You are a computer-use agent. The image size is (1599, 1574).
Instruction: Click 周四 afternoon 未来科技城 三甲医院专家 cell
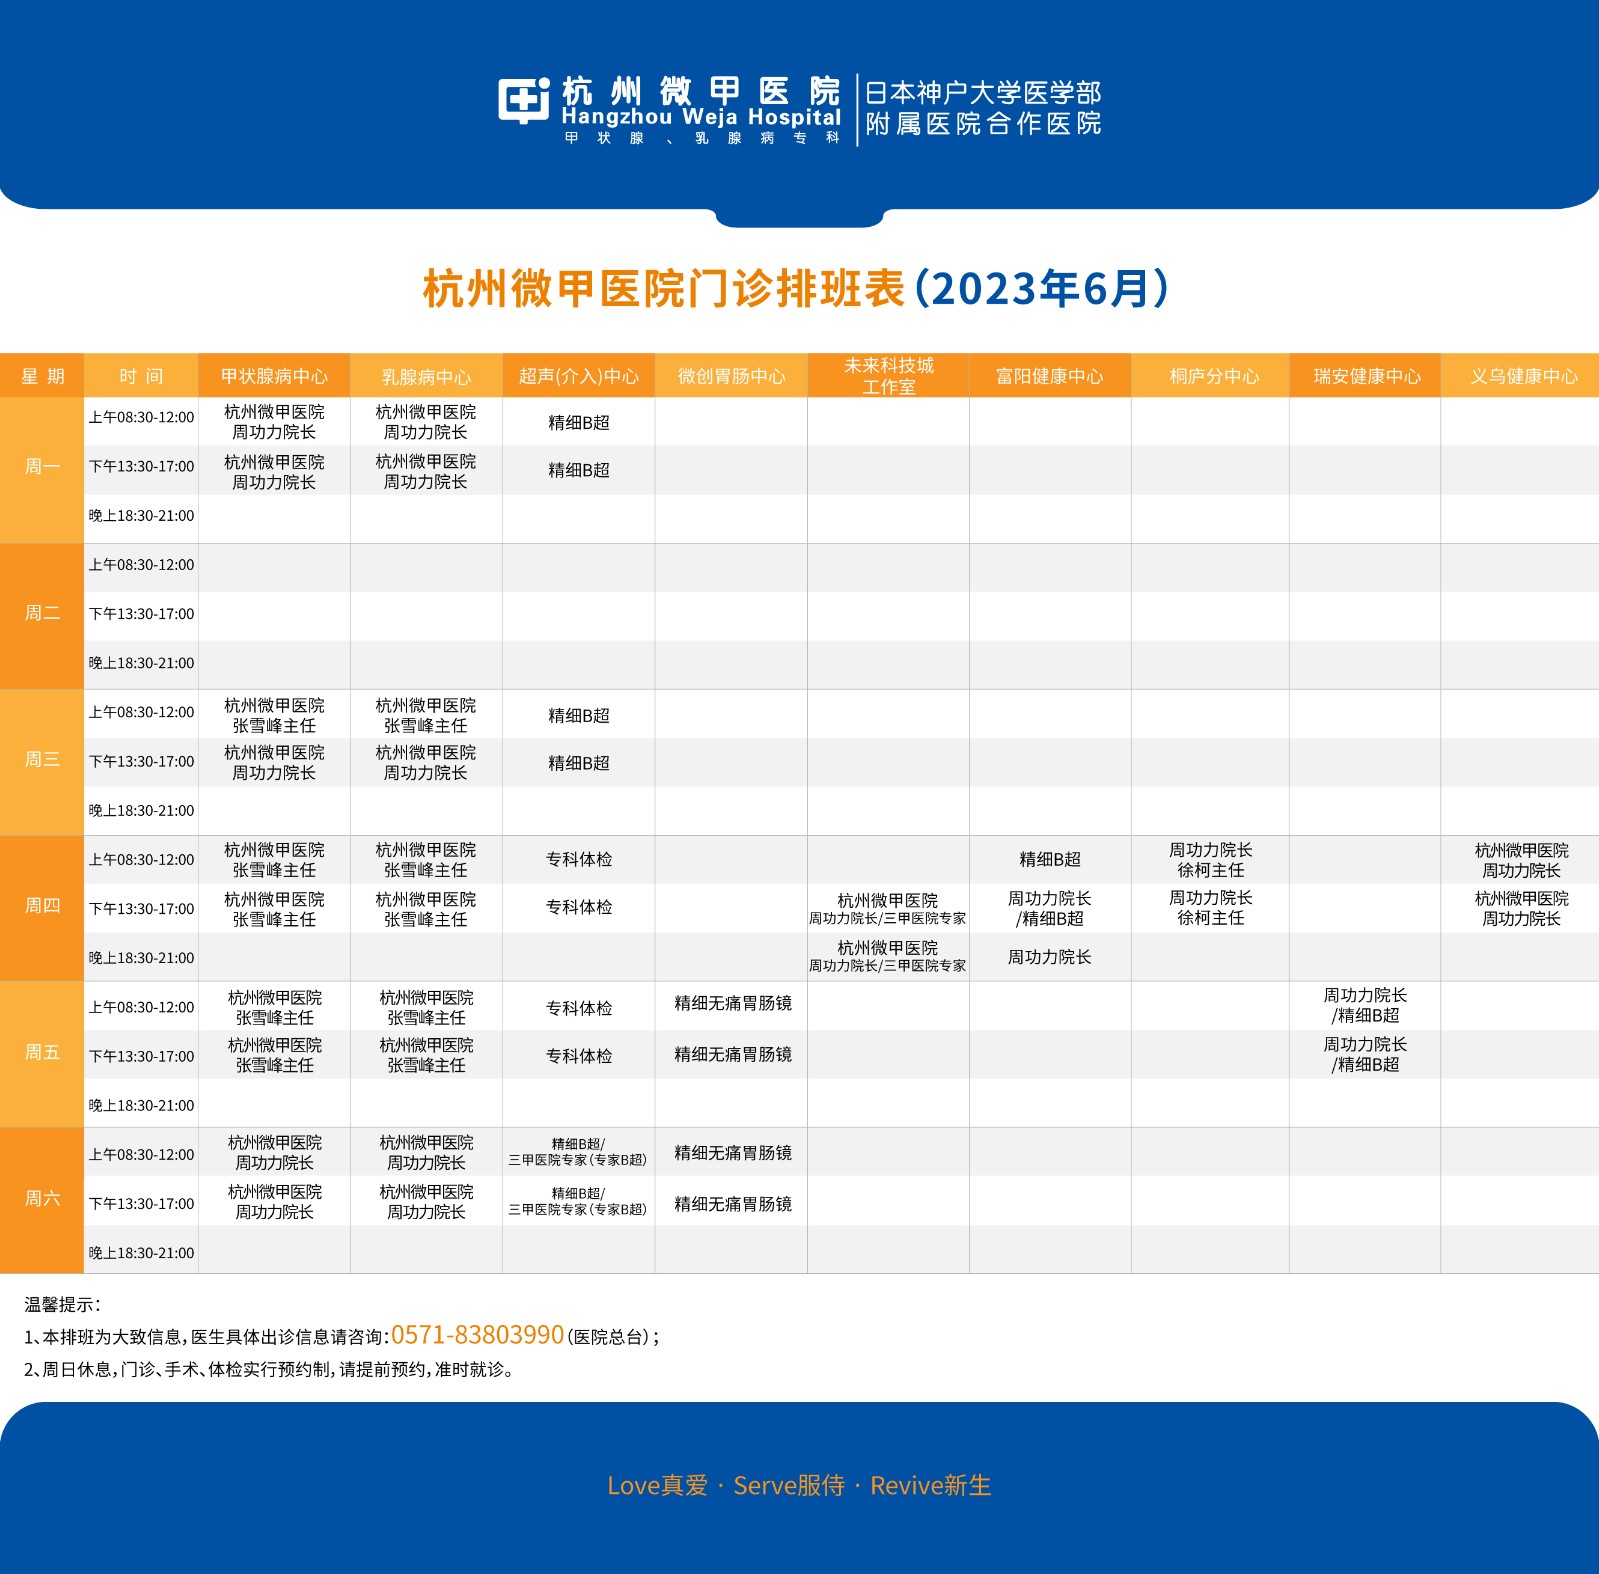pyautogui.click(x=888, y=909)
